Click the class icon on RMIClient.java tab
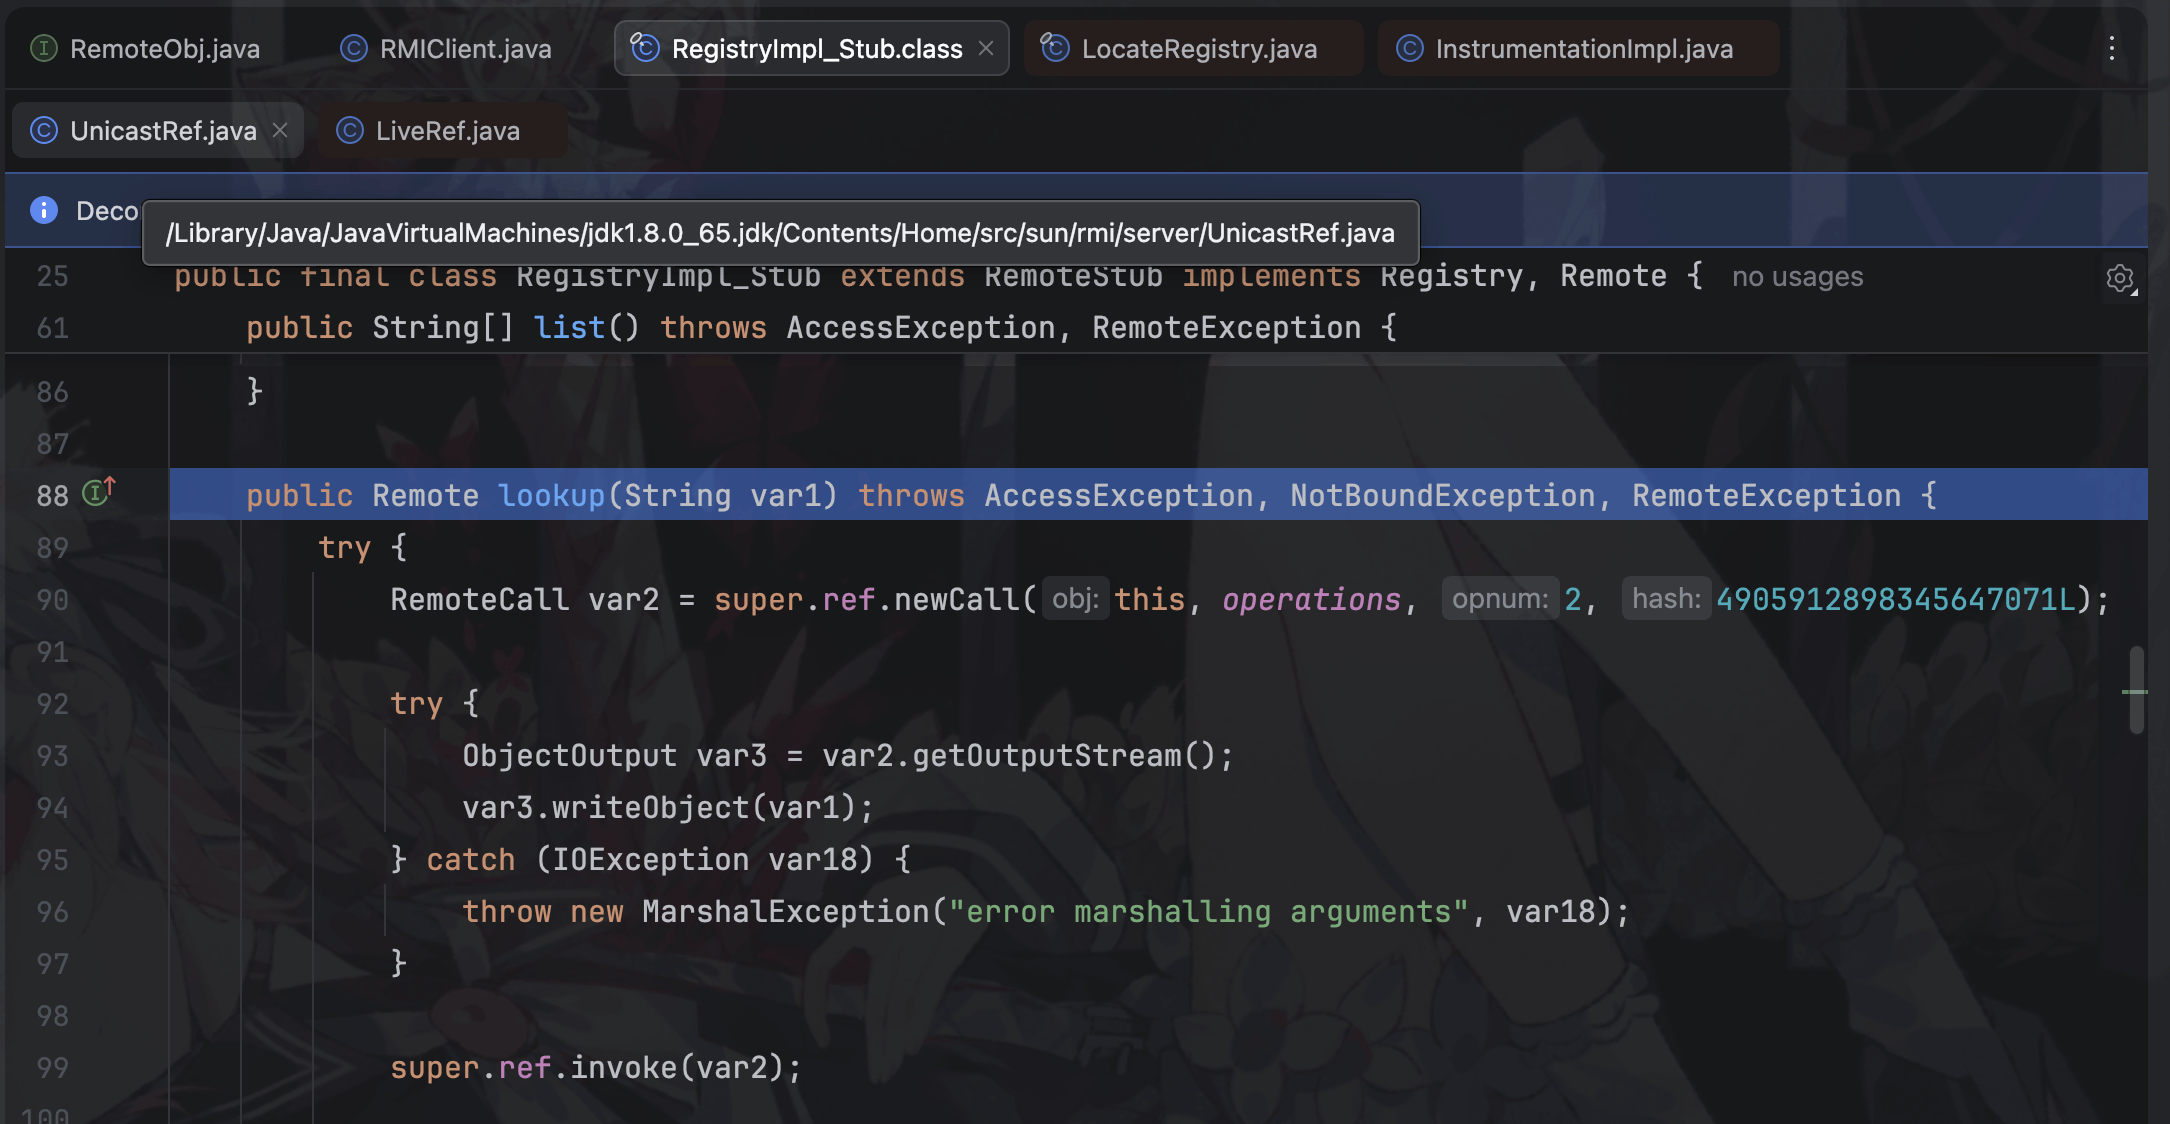2170x1124 pixels. (354, 47)
